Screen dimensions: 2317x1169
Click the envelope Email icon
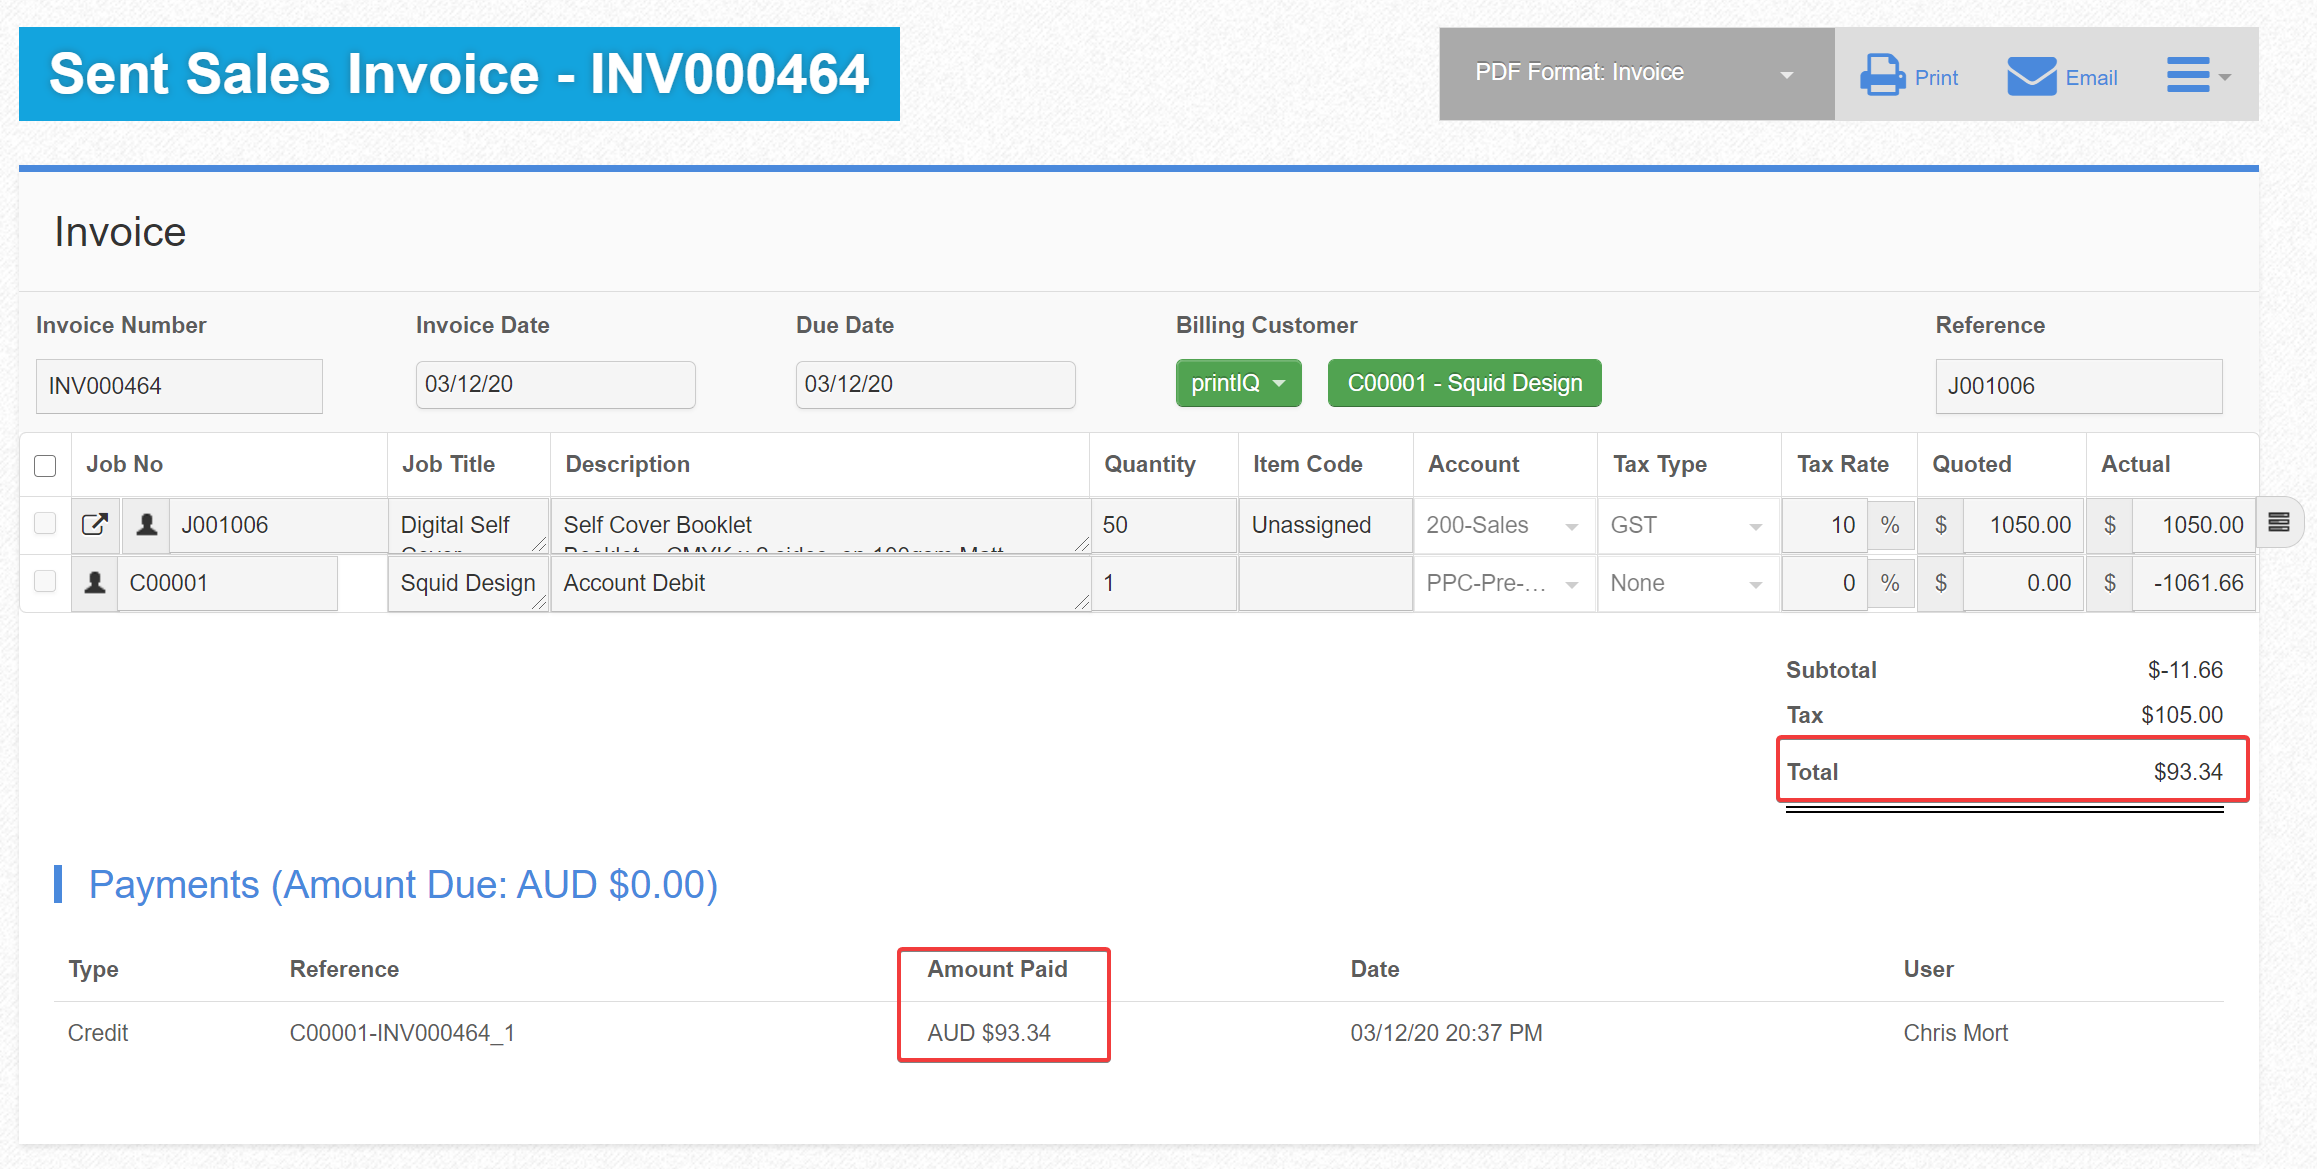pyautogui.click(x=2031, y=76)
